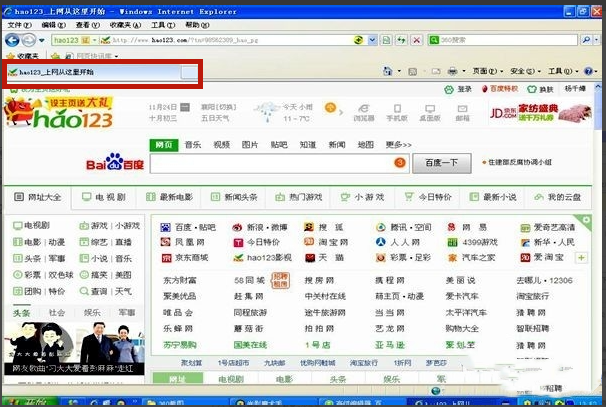Select the 网页 search type tab

(164, 145)
